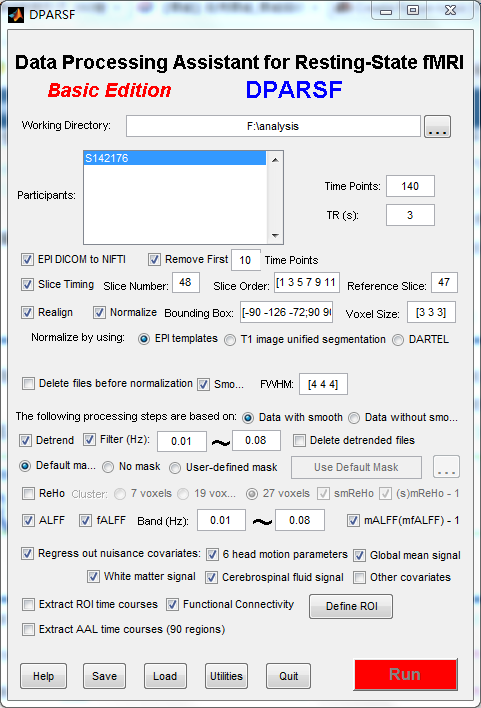Enable the ReHo checkbox
481x708 pixels.
point(28,494)
